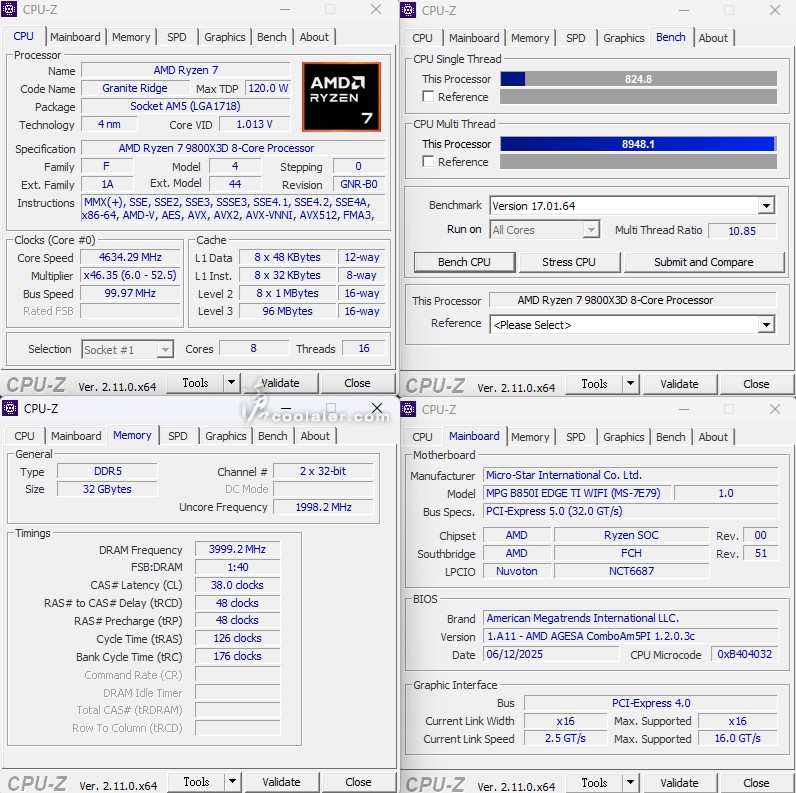Open the Benchmark version dropdown
The width and height of the screenshot is (796, 793).
[766, 206]
